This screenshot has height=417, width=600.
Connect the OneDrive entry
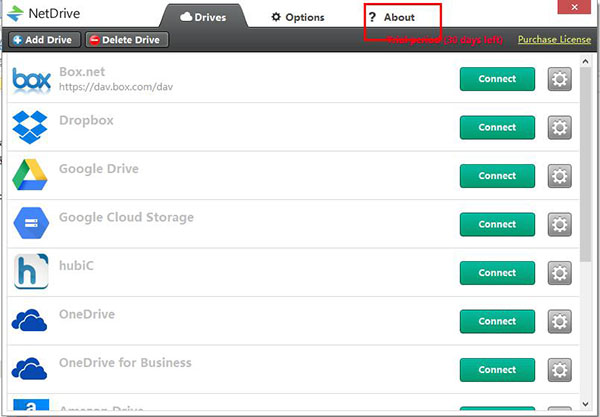click(x=497, y=321)
